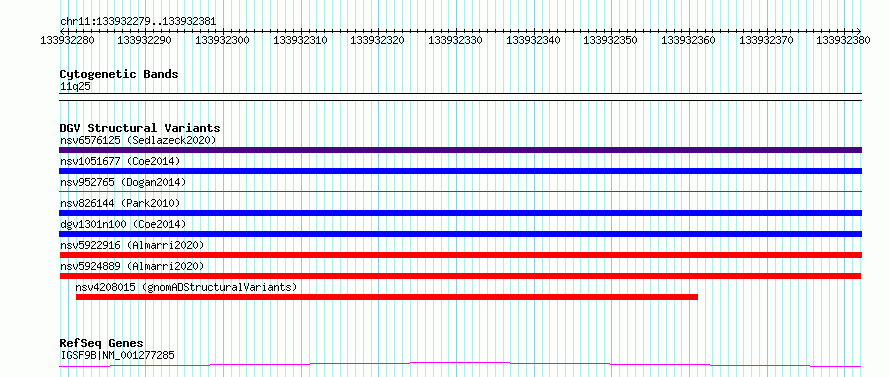Click the dark purple nsv6576125 variant bar
Screen dimensions: 890x377
click(460, 150)
